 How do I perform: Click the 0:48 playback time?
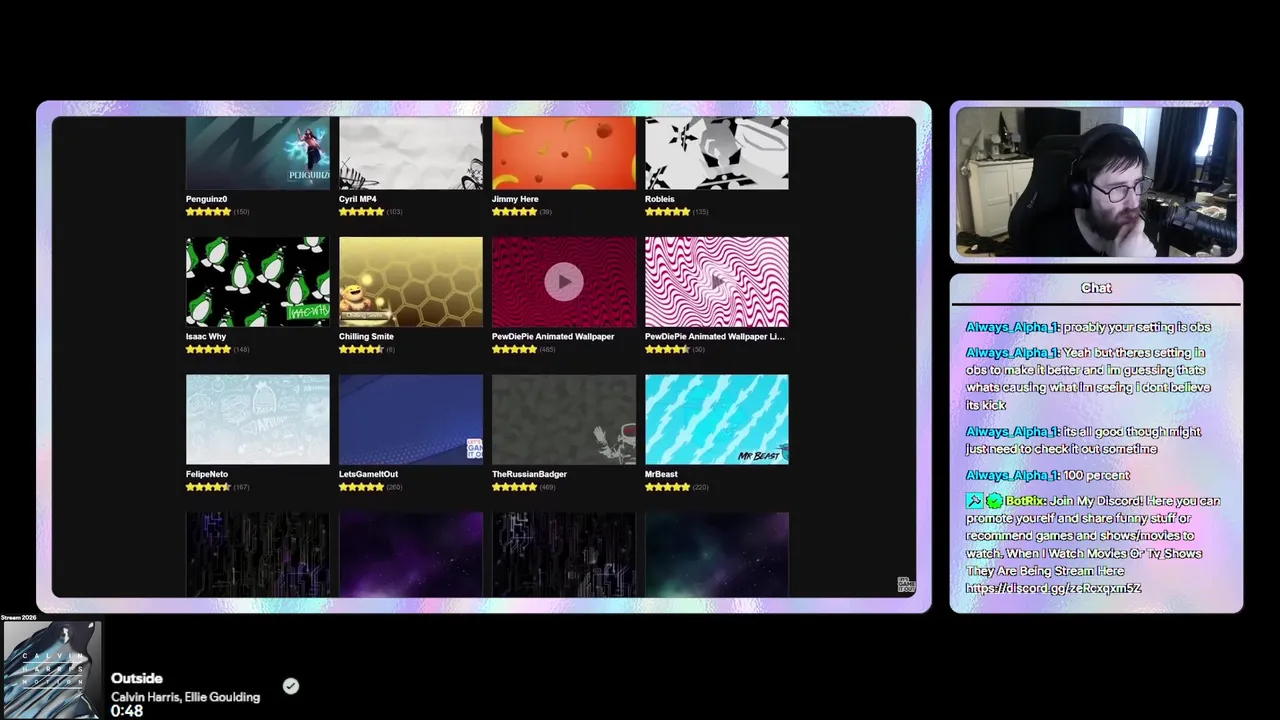click(x=127, y=712)
